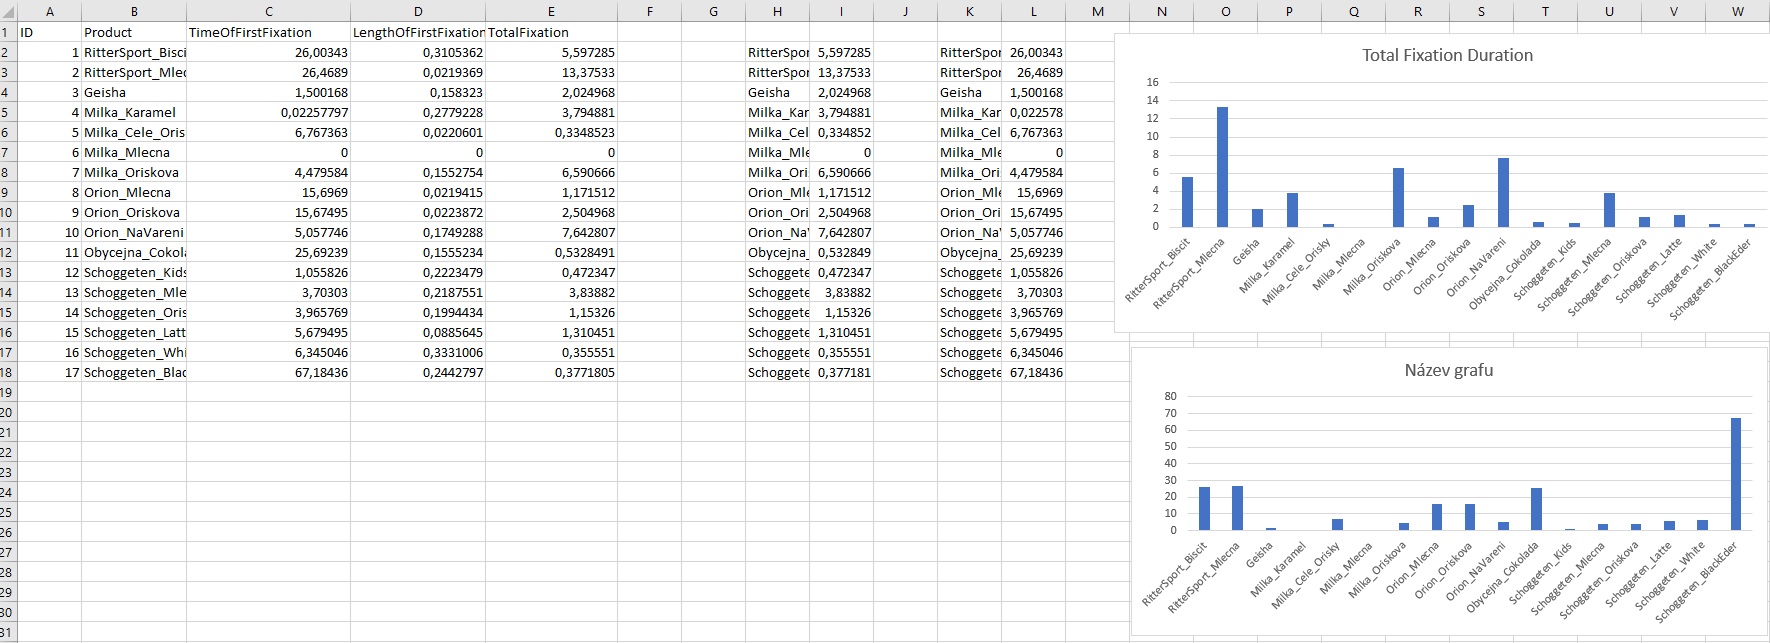The image size is (1770, 643).
Task: Click the cell containing '0,2779228'
Action: pos(418,112)
